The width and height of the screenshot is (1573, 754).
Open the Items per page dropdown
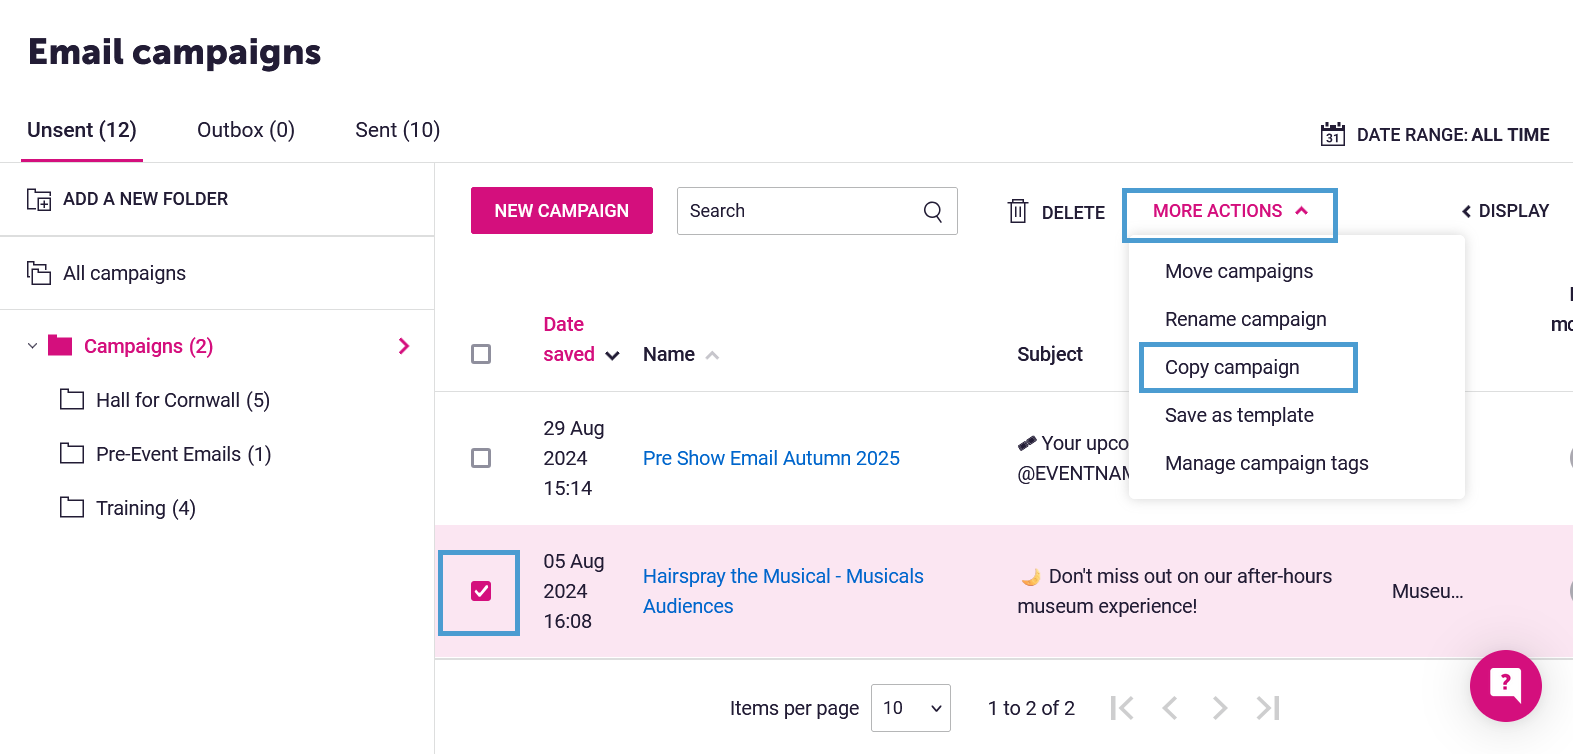coord(910,708)
